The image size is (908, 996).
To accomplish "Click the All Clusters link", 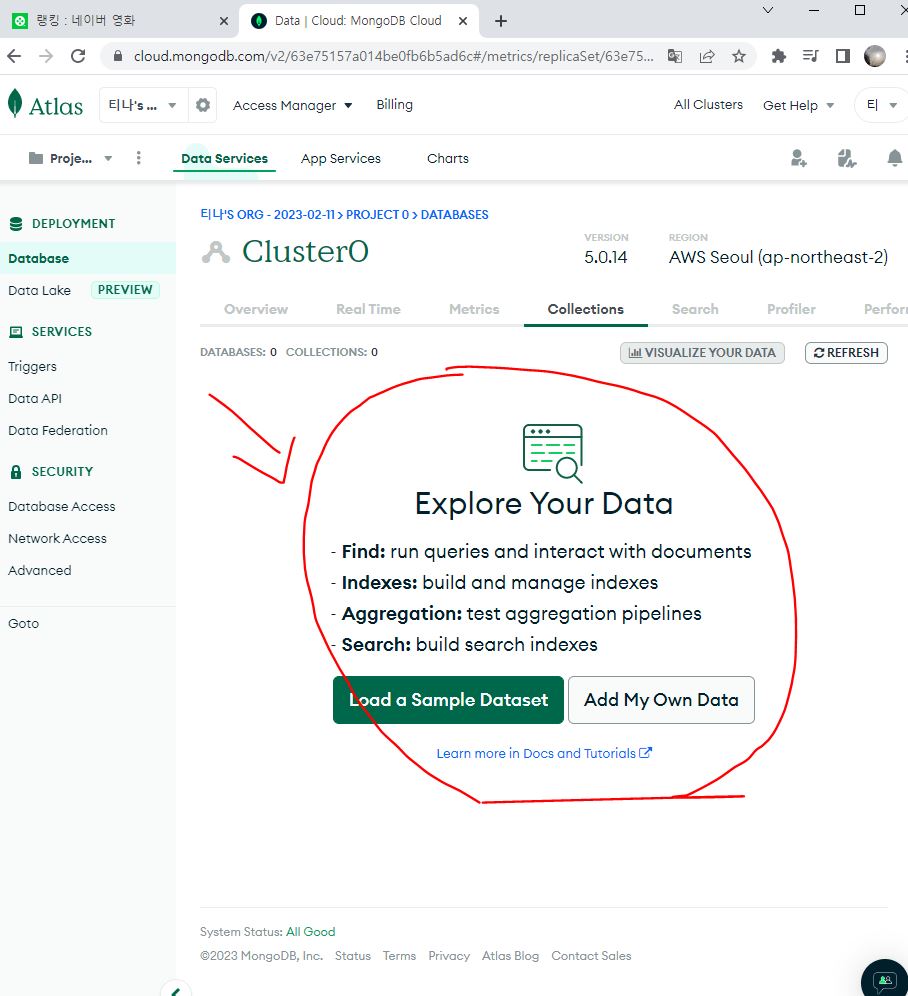I will 708,104.
